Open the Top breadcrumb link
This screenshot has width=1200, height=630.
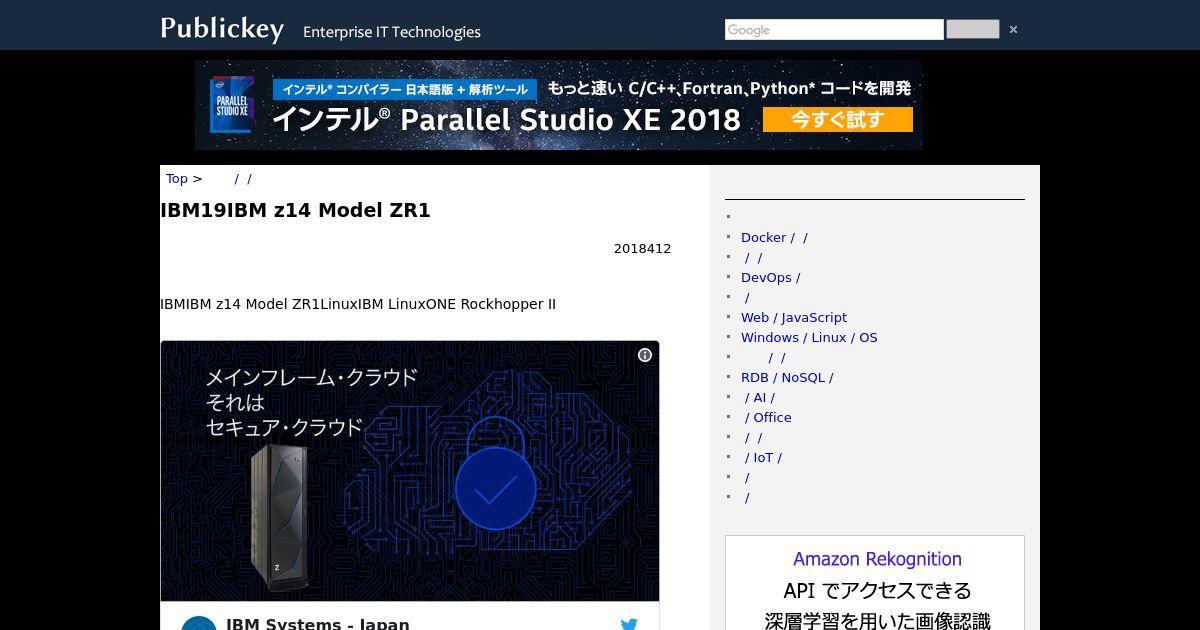[177, 179]
